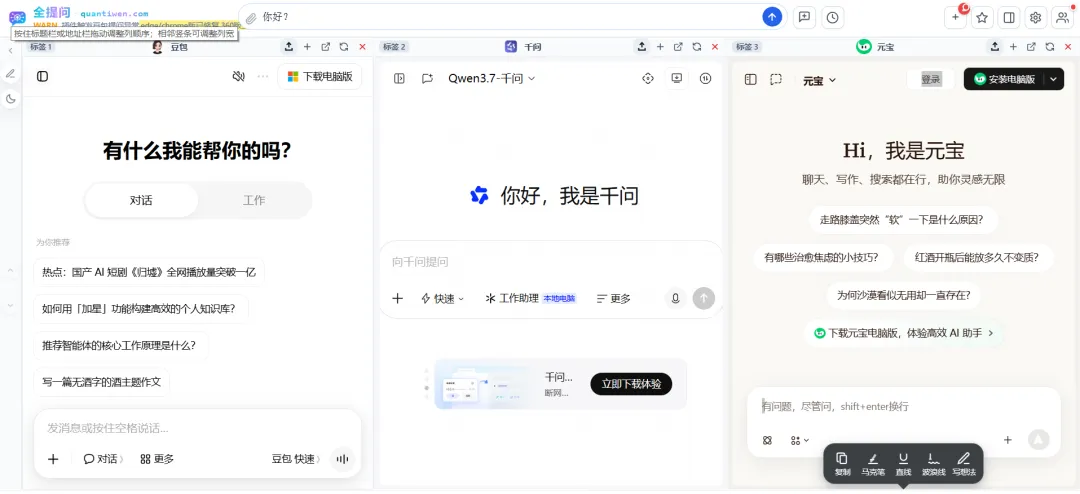Image resolution: width=1080 pixels, height=494 pixels.
Task: Expand the 快速 mode dropdown in Qwen
Action: coord(443,298)
